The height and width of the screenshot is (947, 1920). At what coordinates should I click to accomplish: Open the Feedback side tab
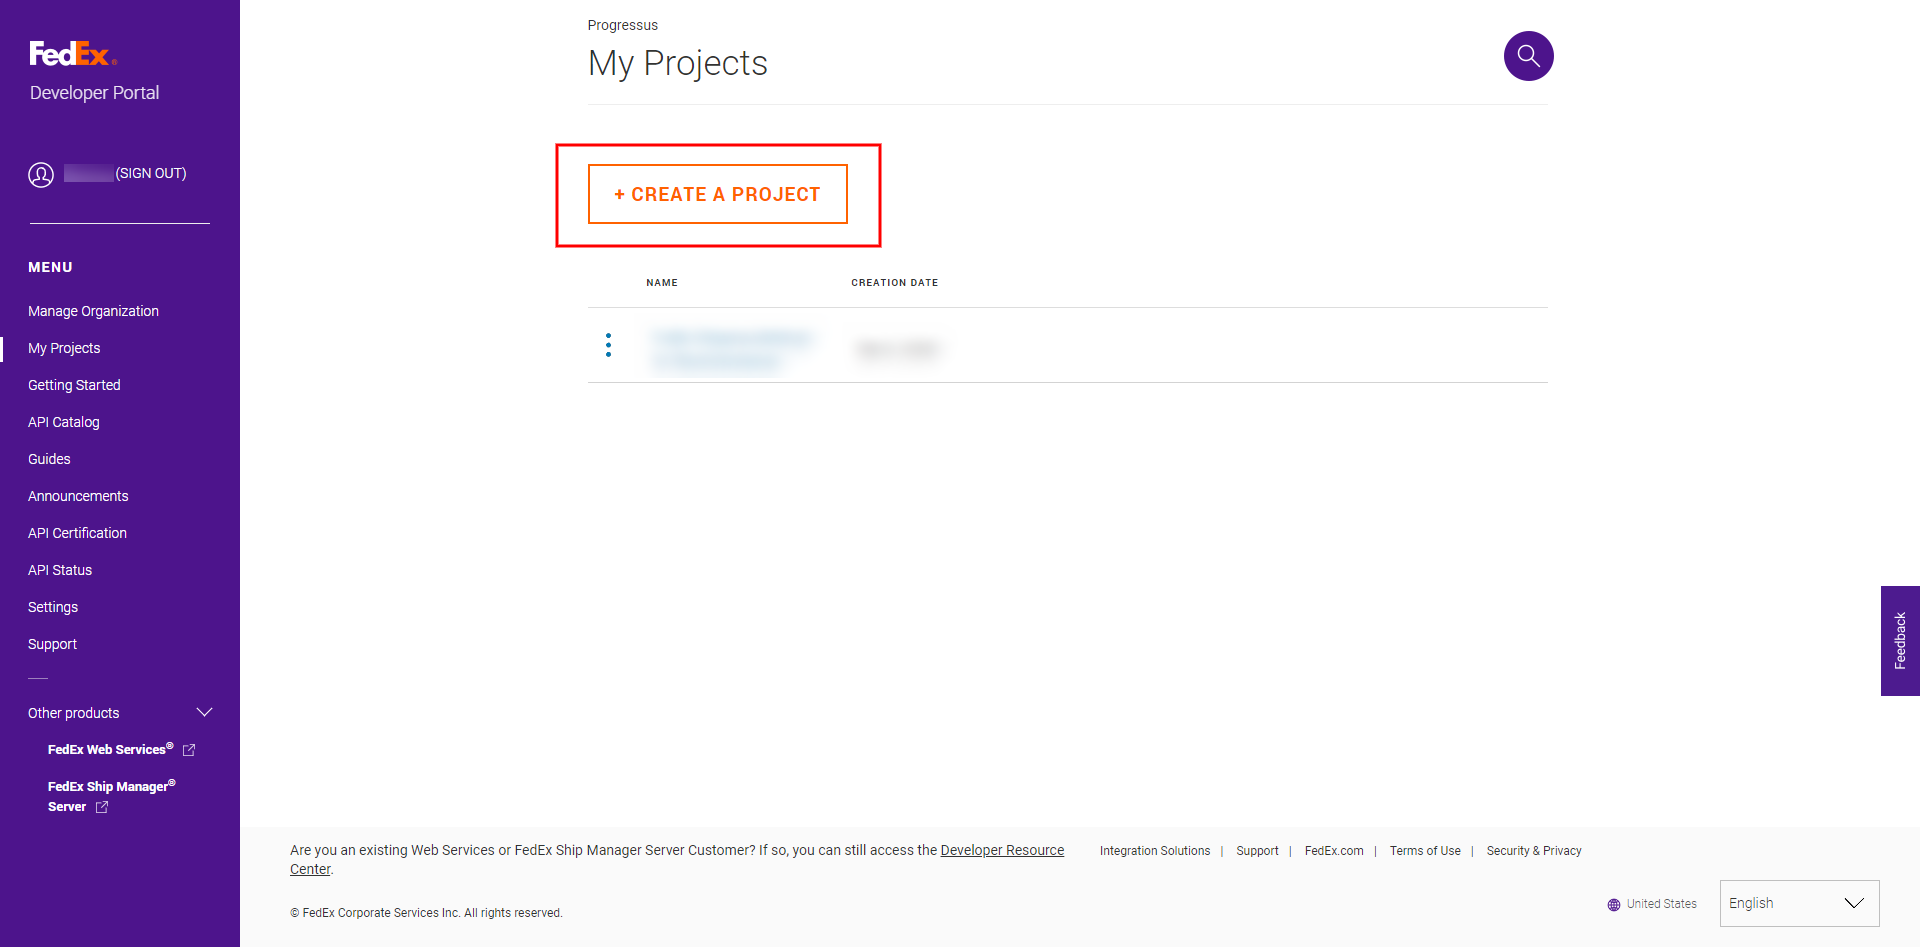tap(1900, 641)
